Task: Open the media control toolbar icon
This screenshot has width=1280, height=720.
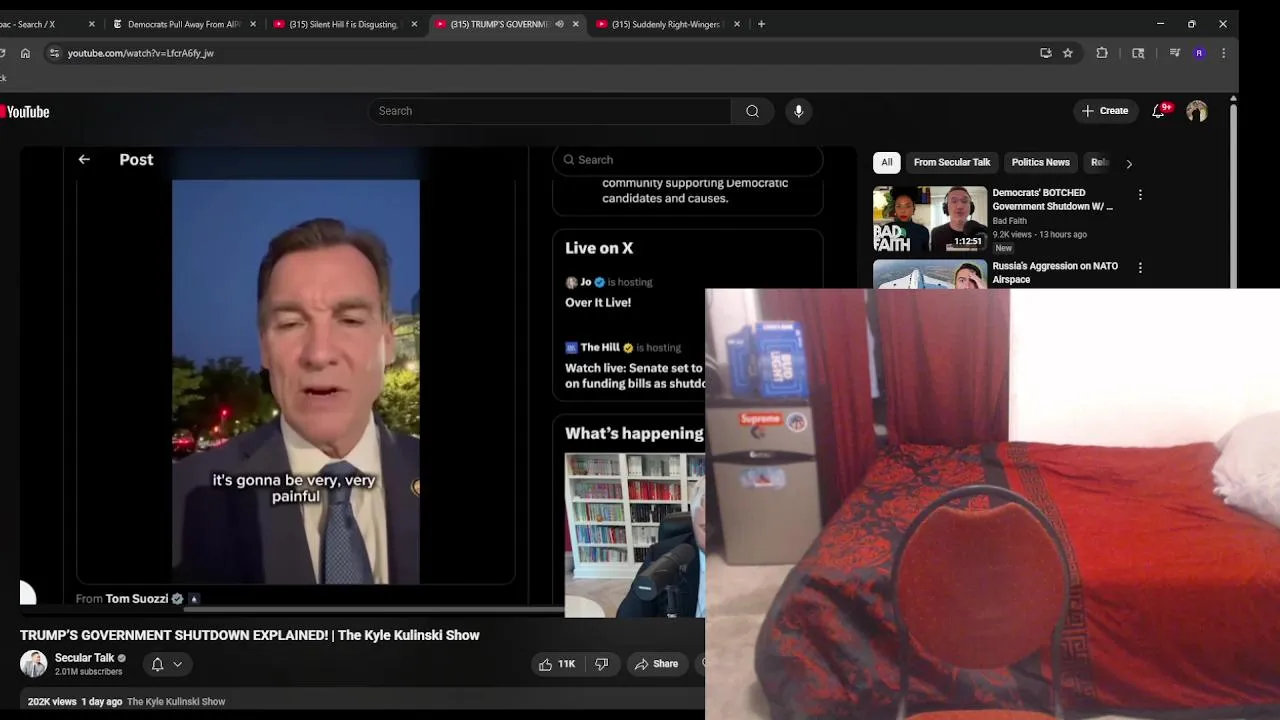Action: coord(1175,53)
